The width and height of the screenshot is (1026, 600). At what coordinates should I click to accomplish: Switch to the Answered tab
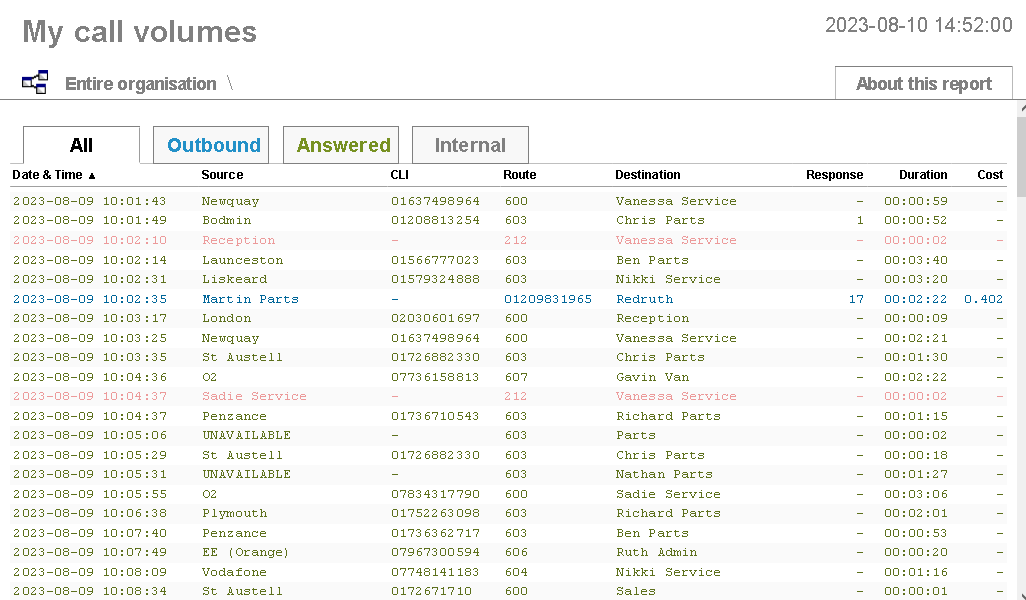(342, 145)
